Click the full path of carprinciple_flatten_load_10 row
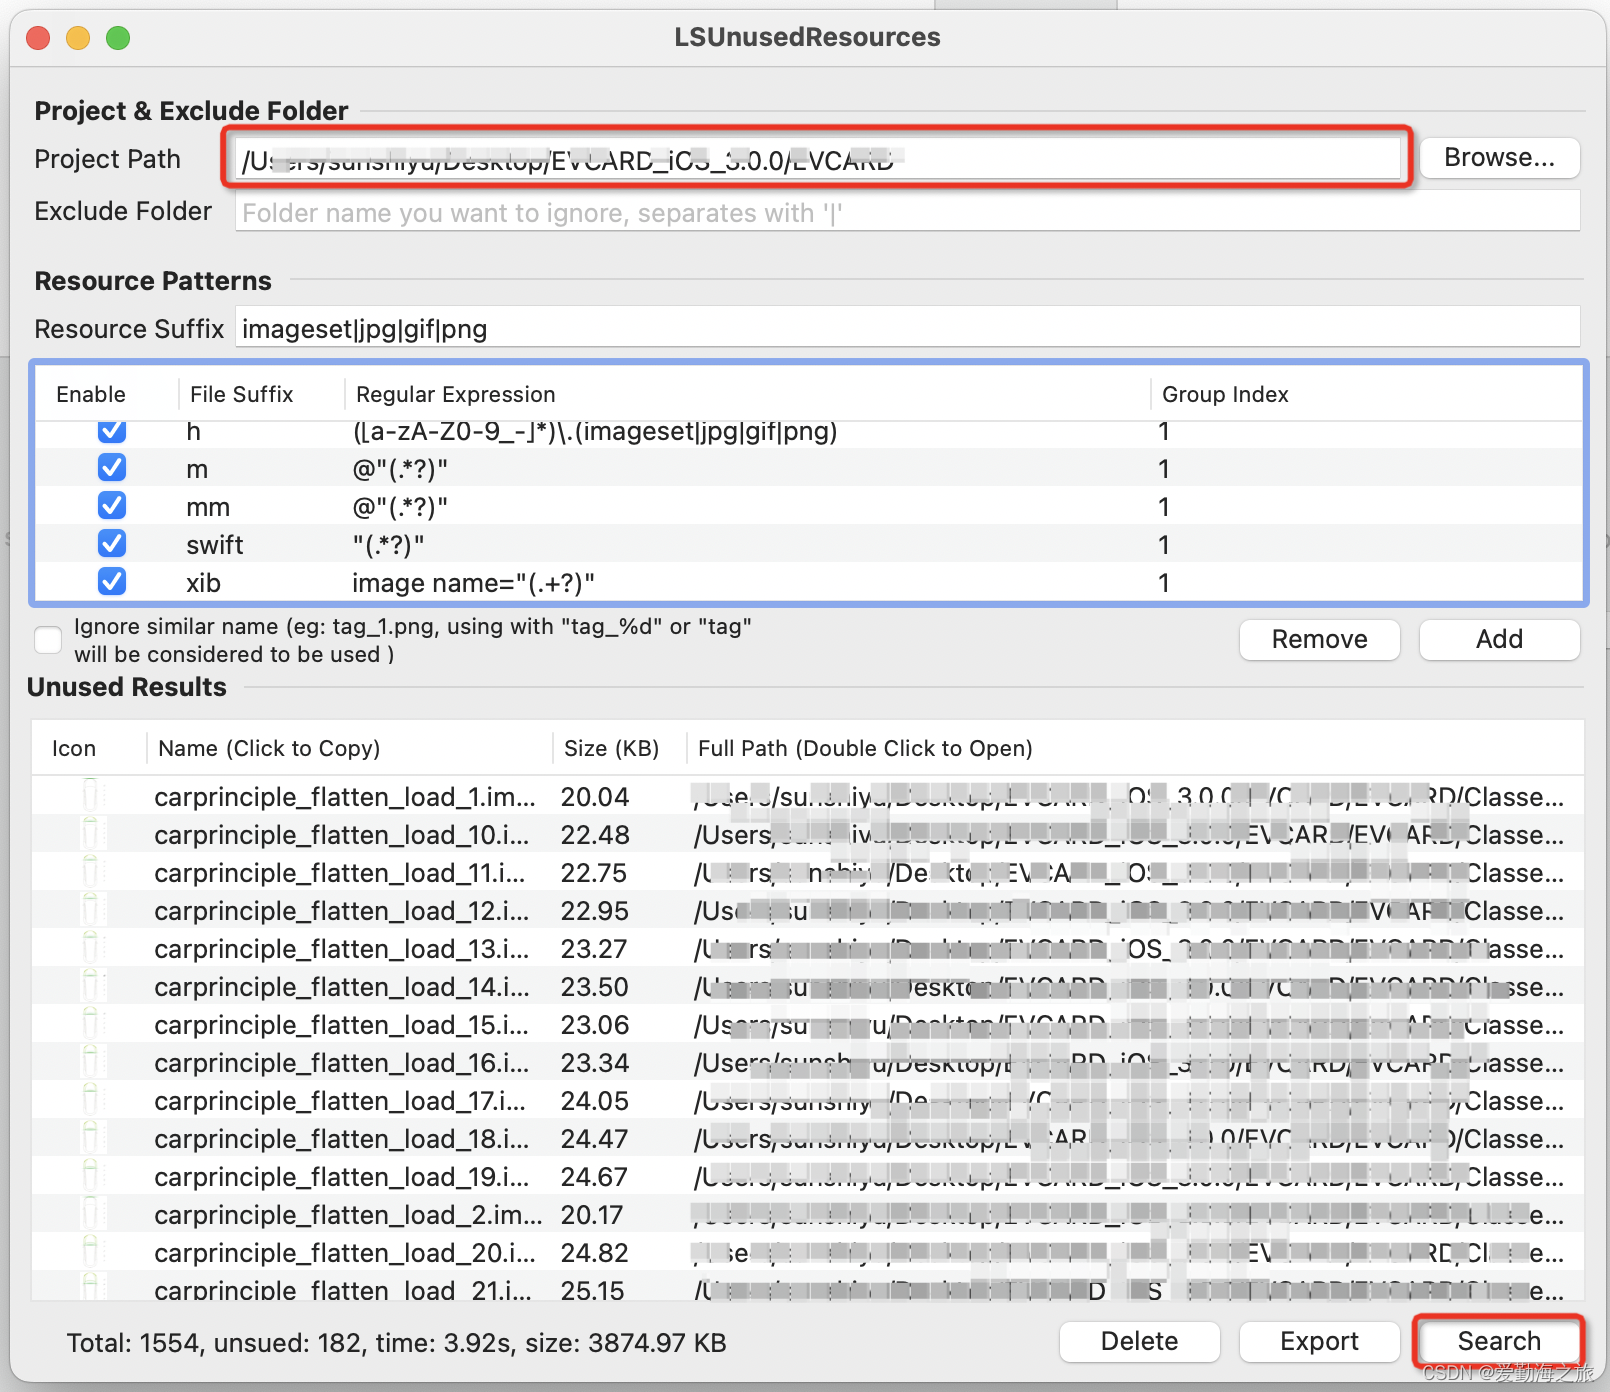The width and height of the screenshot is (1610, 1392). pos(1128,835)
